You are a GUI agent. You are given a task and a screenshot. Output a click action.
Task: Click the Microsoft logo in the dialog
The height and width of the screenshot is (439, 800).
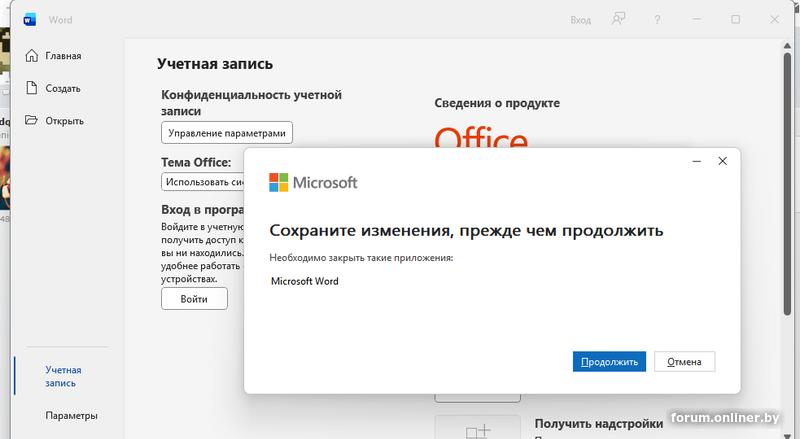tap(313, 182)
